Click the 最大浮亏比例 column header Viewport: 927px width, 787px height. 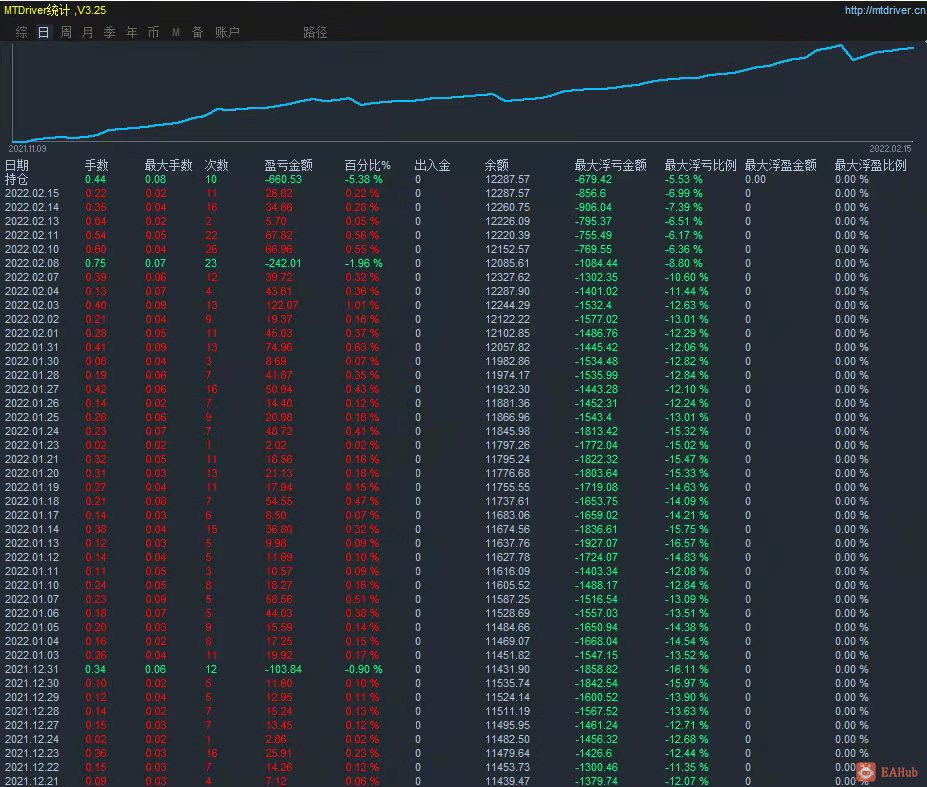tap(701, 165)
